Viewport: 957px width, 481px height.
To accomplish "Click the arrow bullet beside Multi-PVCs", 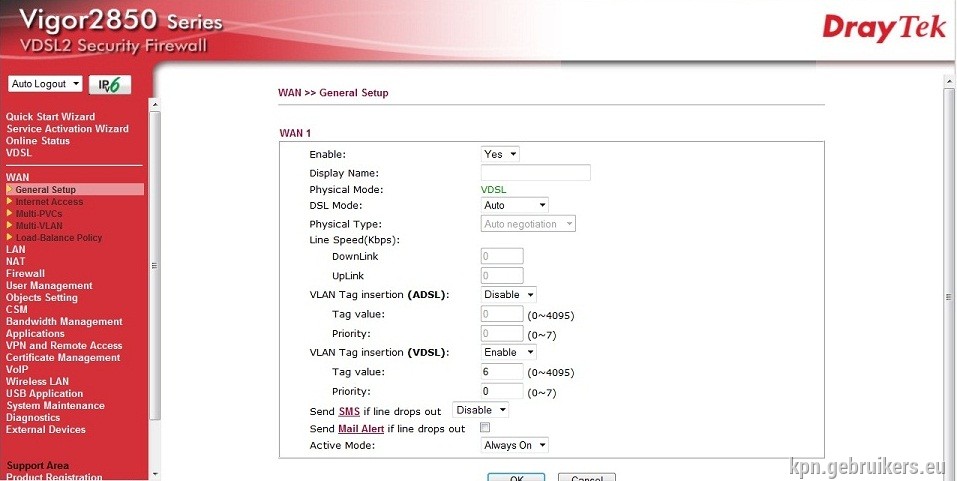I will pos(10,214).
